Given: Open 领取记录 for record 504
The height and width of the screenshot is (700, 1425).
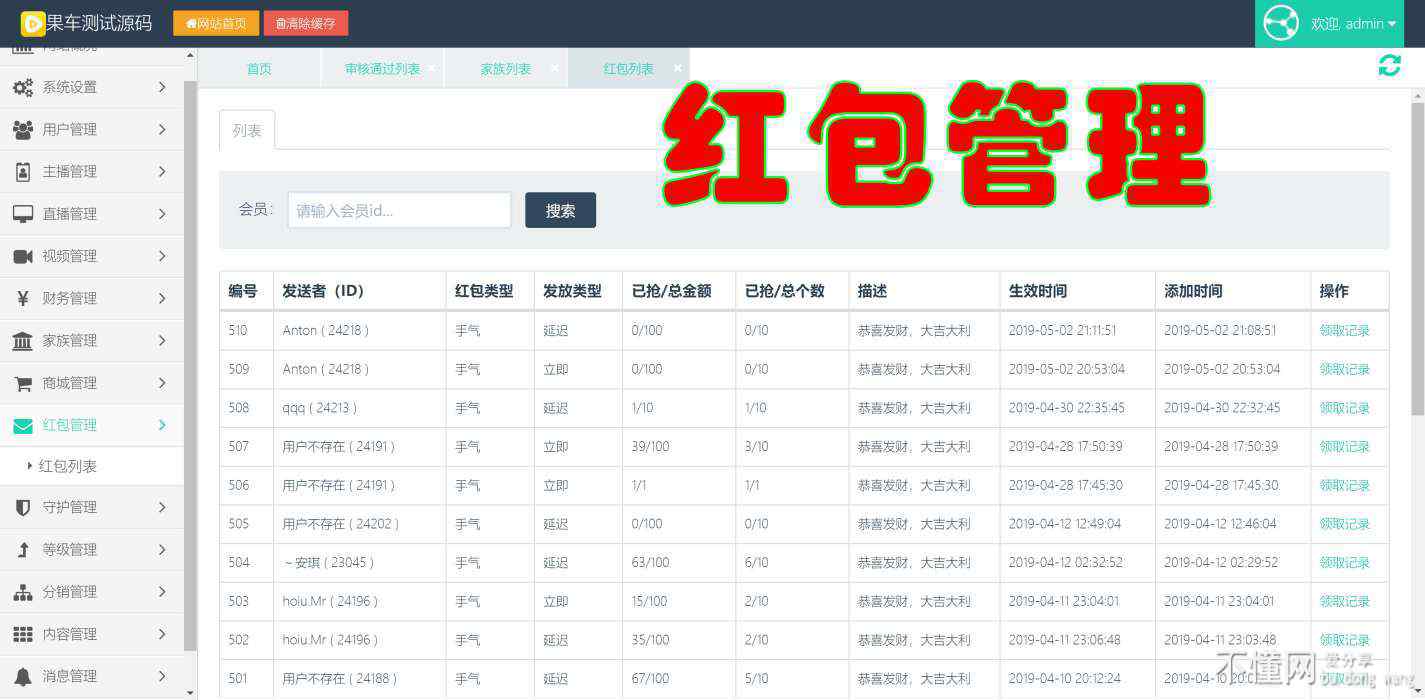Looking at the screenshot, I should (1344, 562).
